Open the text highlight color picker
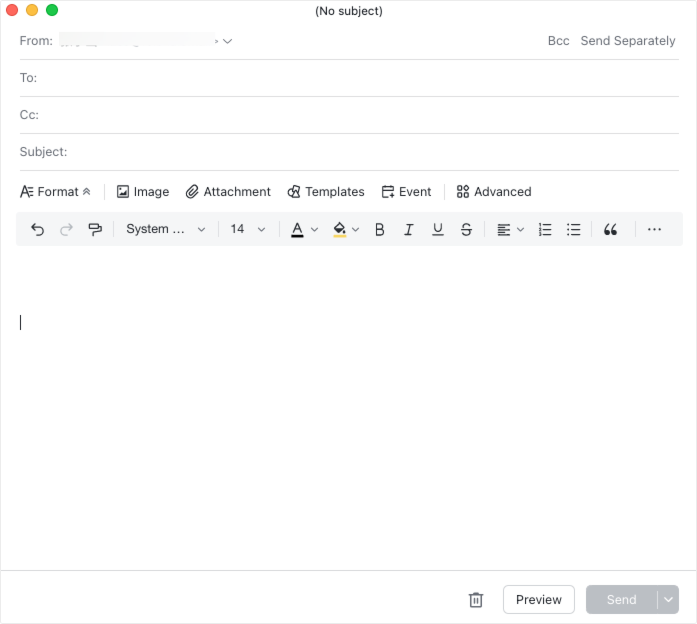The width and height of the screenshot is (697, 624). click(x=345, y=229)
